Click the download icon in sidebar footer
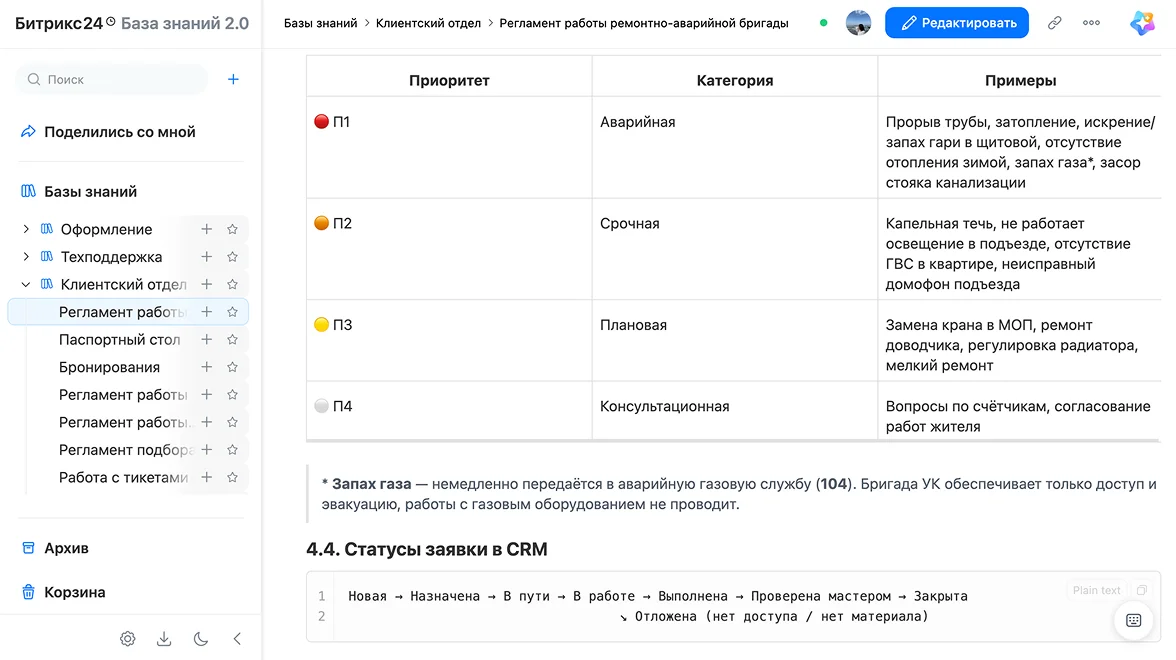The height and width of the screenshot is (660, 1176). pos(164,639)
